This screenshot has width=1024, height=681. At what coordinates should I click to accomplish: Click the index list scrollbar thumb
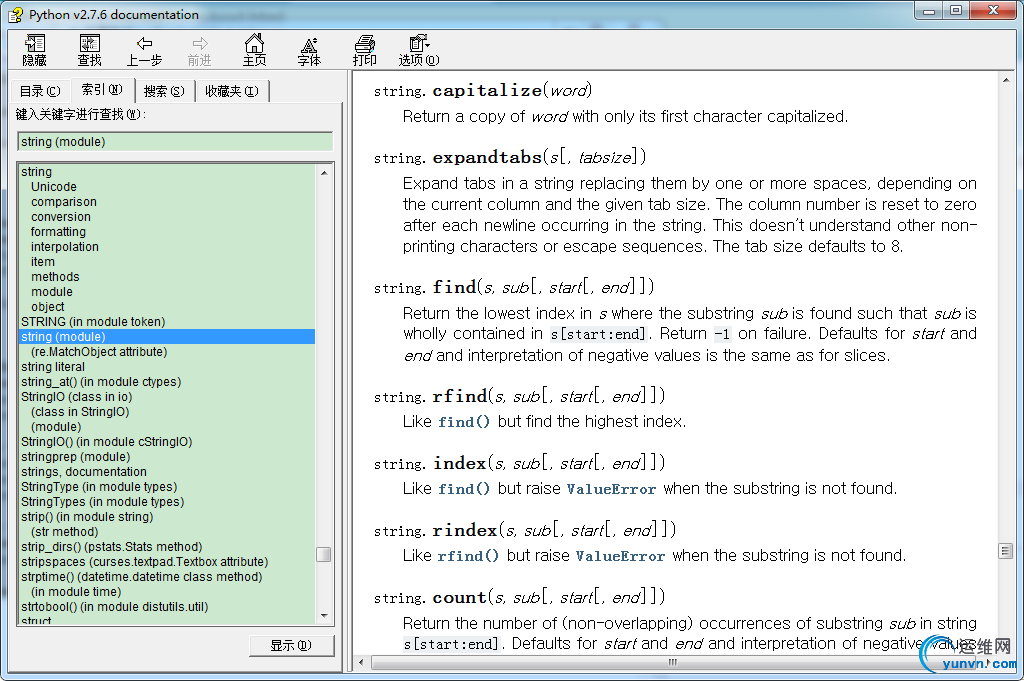tap(324, 554)
